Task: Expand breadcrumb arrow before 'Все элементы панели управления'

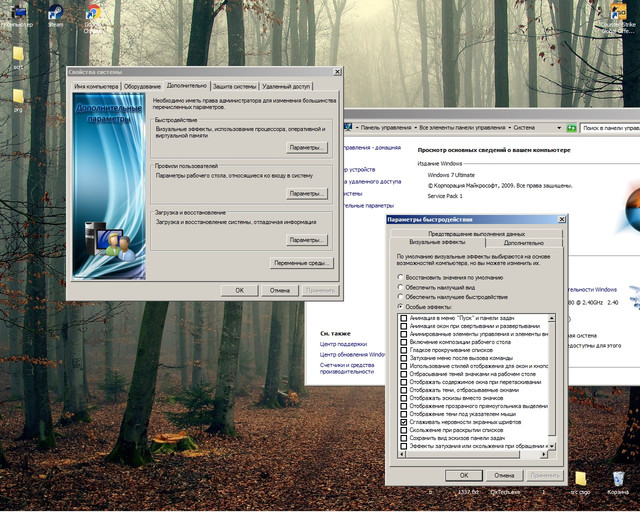Action: coord(416,128)
